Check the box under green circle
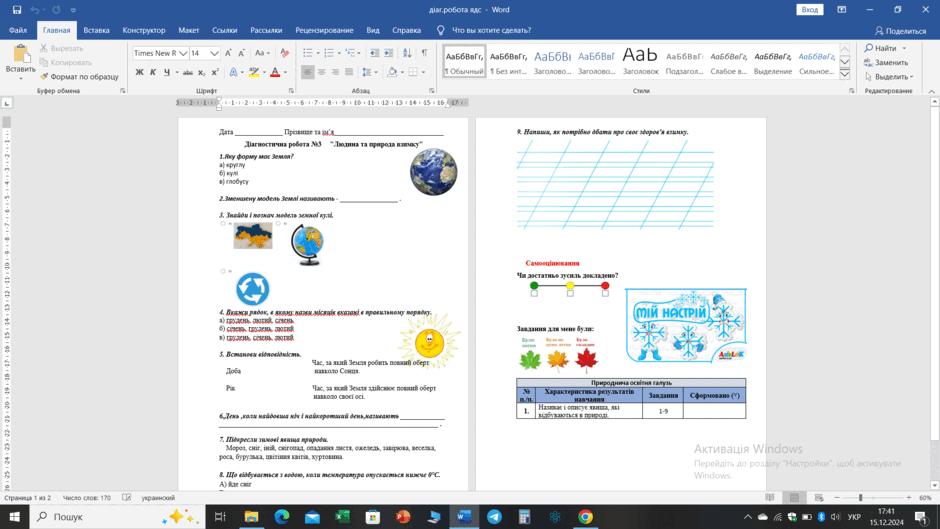 pyautogui.click(x=534, y=293)
